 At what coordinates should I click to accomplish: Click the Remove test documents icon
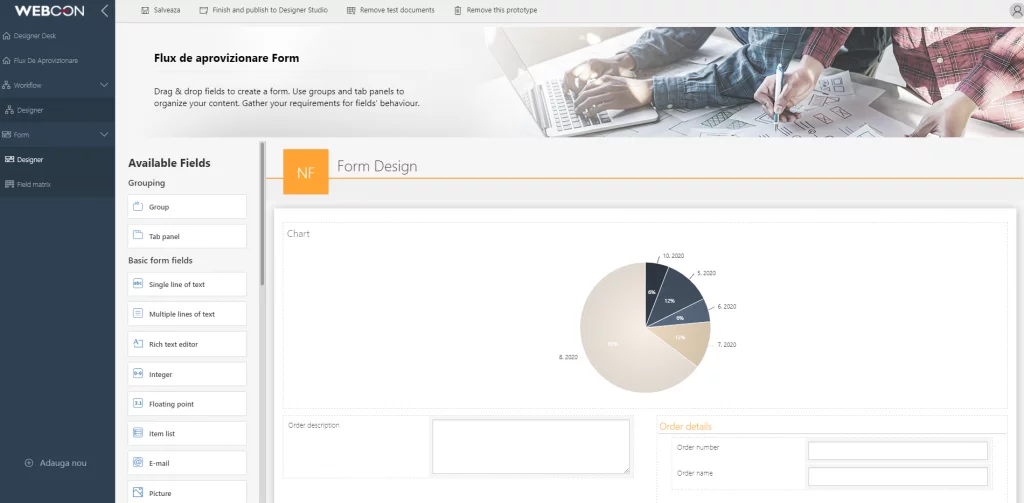click(x=351, y=10)
